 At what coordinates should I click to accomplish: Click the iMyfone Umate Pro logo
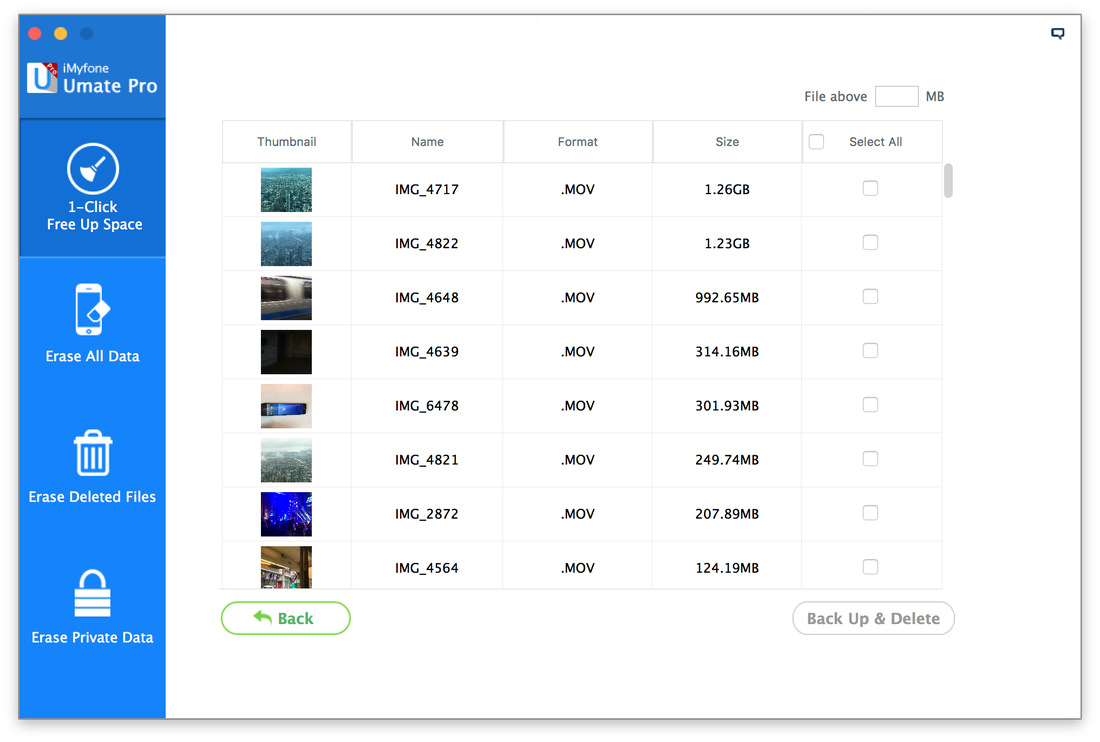pos(92,78)
